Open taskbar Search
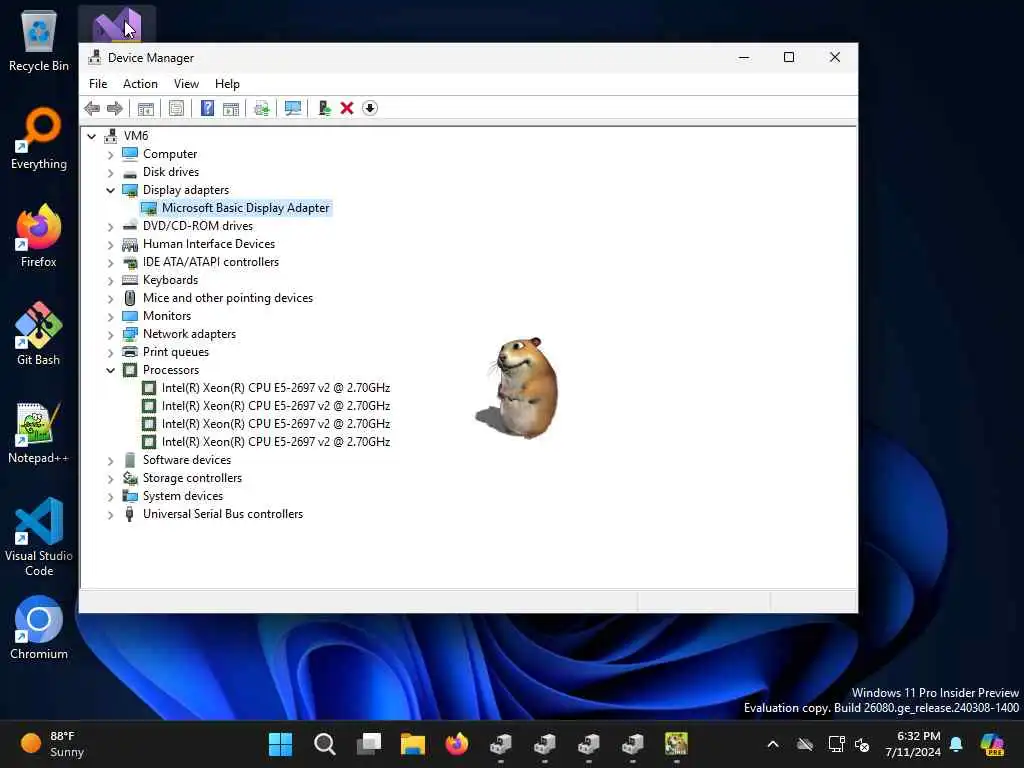This screenshot has height=768, width=1024. pyautogui.click(x=325, y=744)
